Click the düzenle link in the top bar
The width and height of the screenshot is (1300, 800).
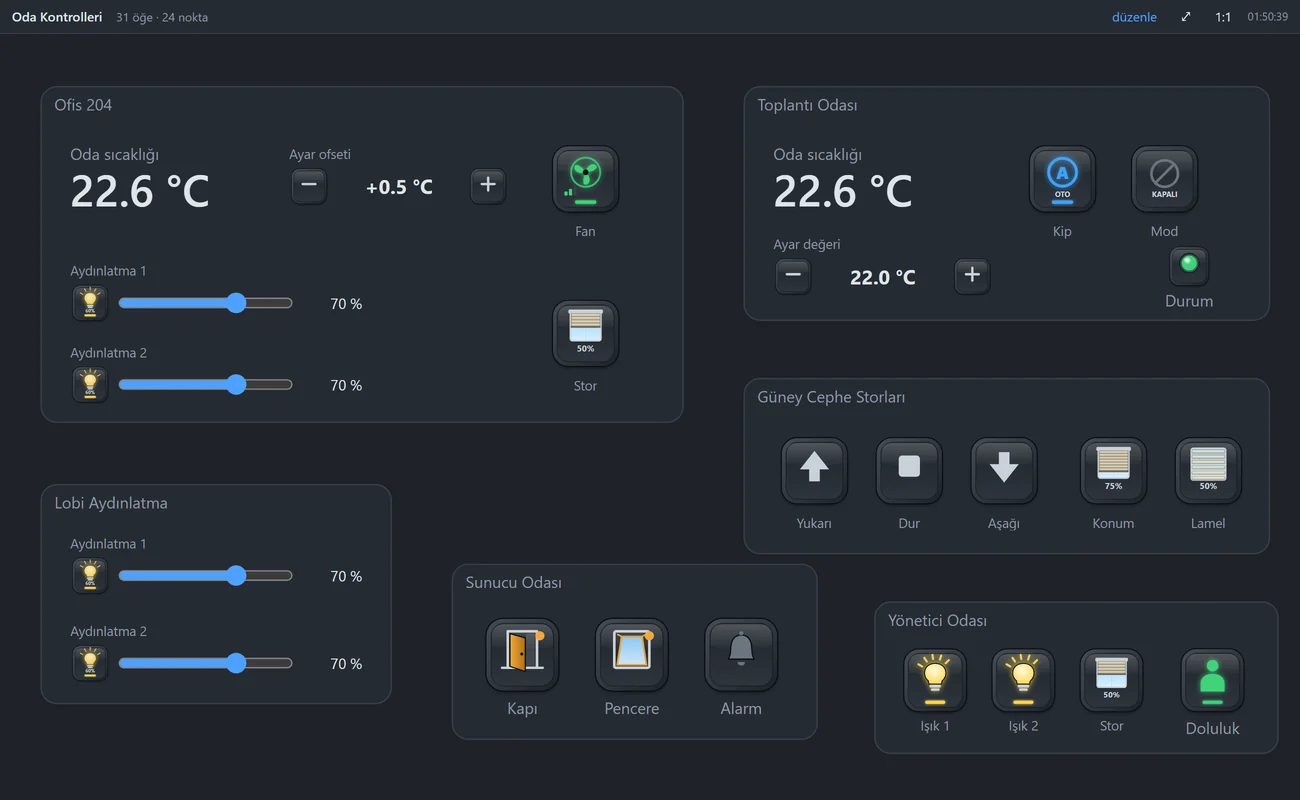1134,17
